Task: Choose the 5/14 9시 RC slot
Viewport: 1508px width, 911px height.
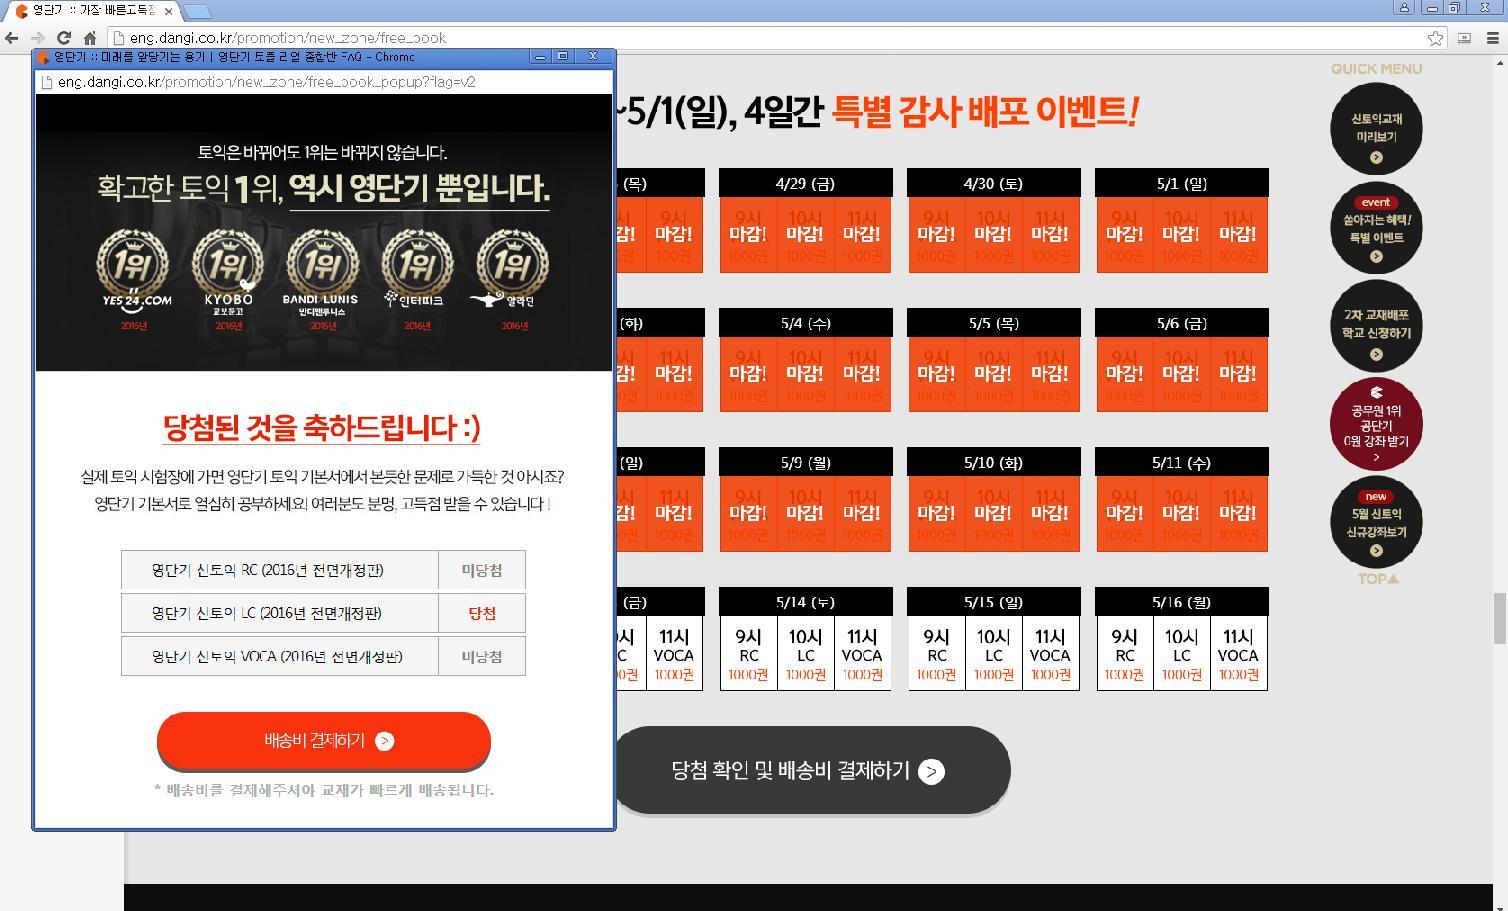Action: coord(748,653)
